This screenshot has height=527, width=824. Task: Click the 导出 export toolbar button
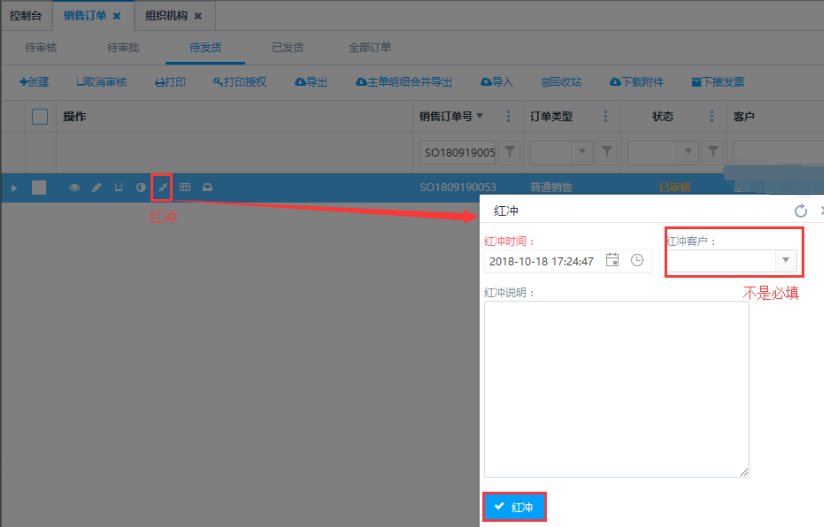(311, 82)
